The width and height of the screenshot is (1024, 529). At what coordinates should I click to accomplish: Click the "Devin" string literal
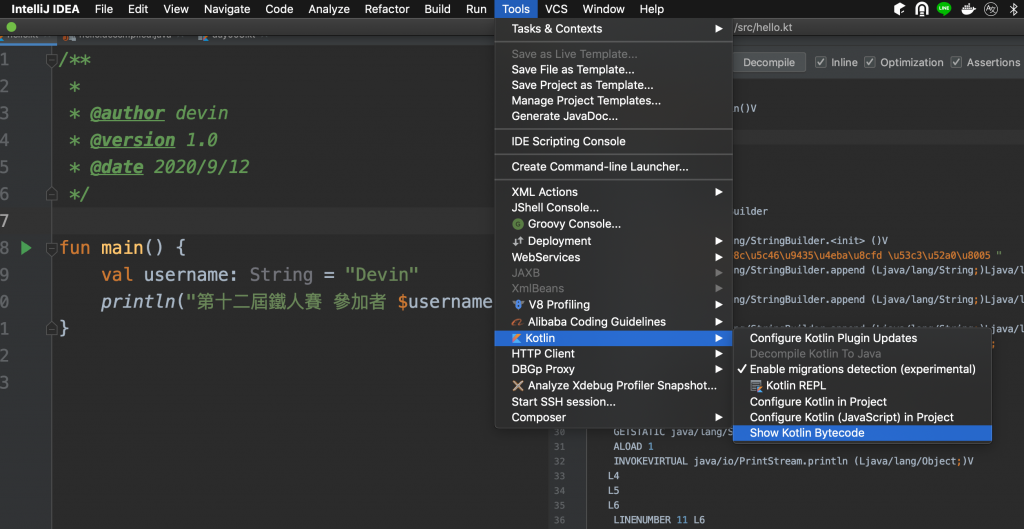coord(381,275)
